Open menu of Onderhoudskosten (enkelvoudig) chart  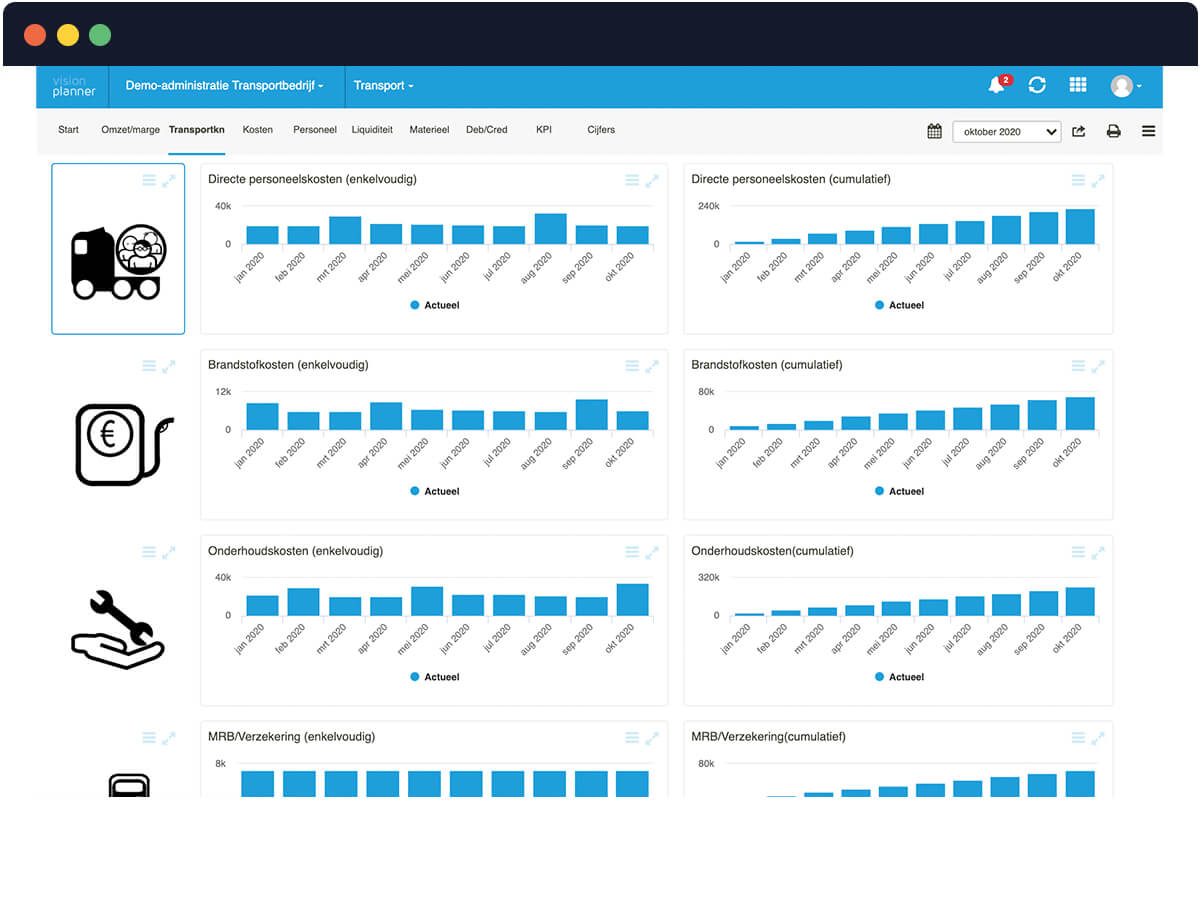pyautogui.click(x=632, y=552)
